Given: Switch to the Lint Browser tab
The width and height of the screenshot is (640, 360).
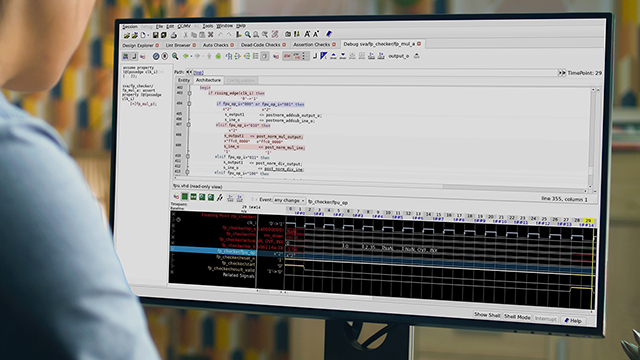Looking at the screenshot, I should coord(178,45).
